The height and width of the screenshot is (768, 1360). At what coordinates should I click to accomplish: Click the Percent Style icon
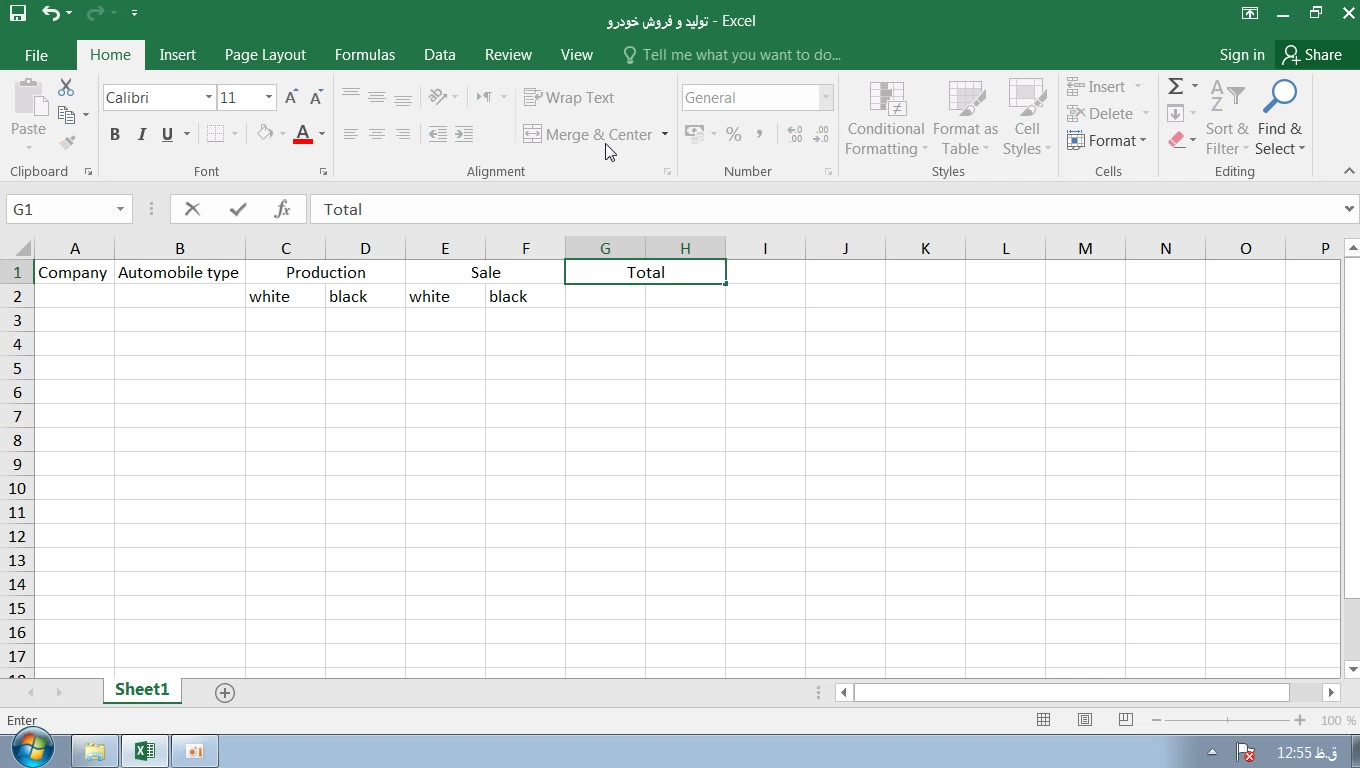(x=733, y=134)
